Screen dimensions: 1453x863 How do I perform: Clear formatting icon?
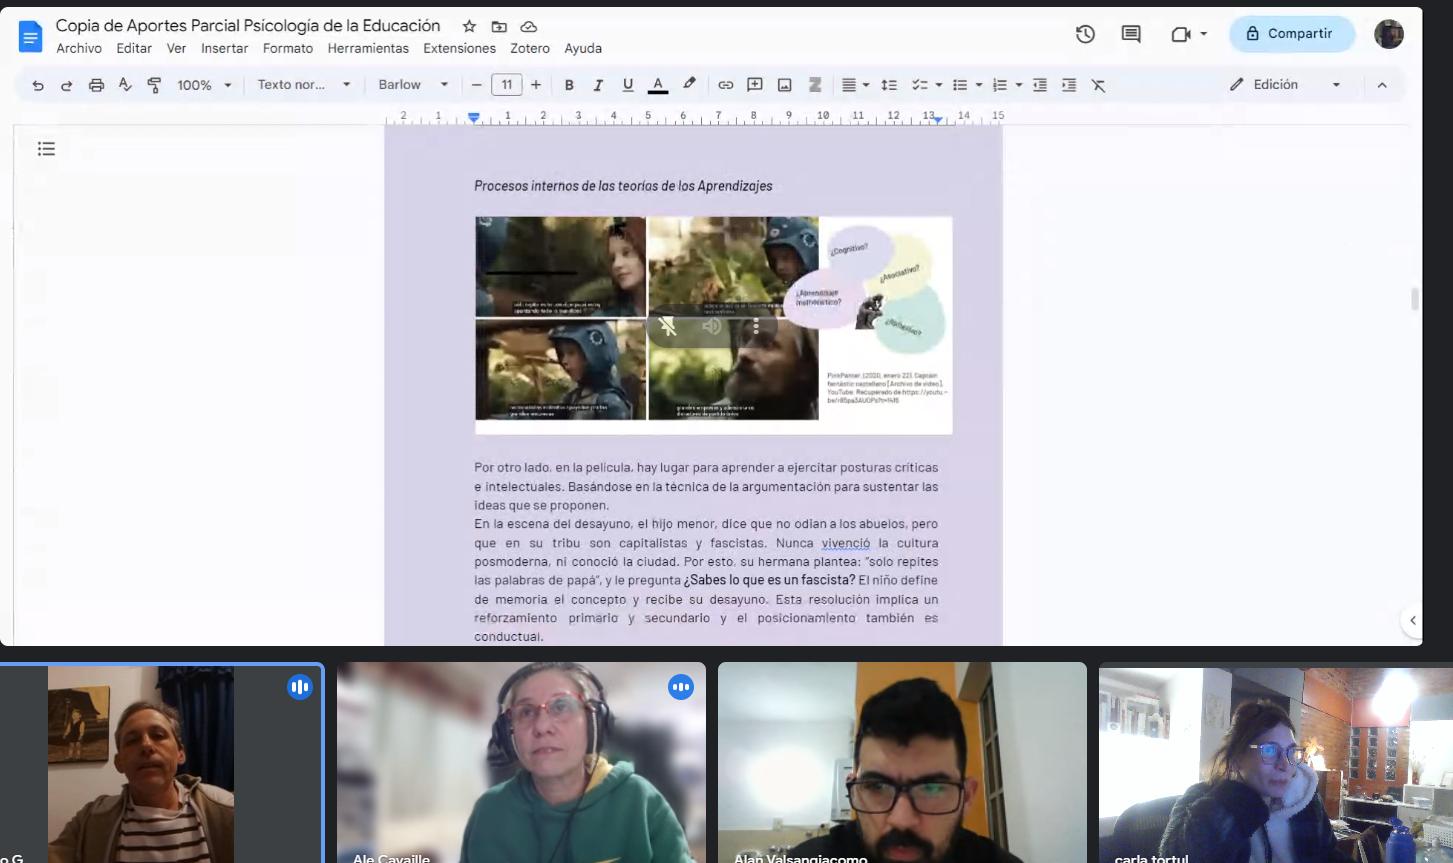tap(1098, 85)
